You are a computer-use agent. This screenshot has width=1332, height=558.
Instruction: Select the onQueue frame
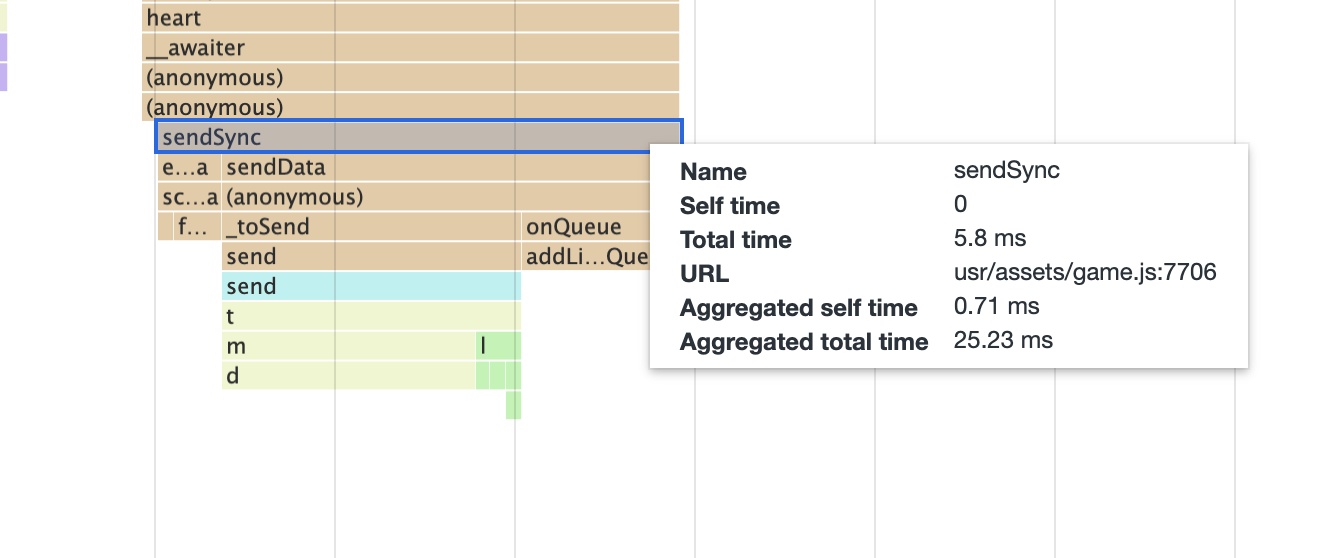[586, 227]
